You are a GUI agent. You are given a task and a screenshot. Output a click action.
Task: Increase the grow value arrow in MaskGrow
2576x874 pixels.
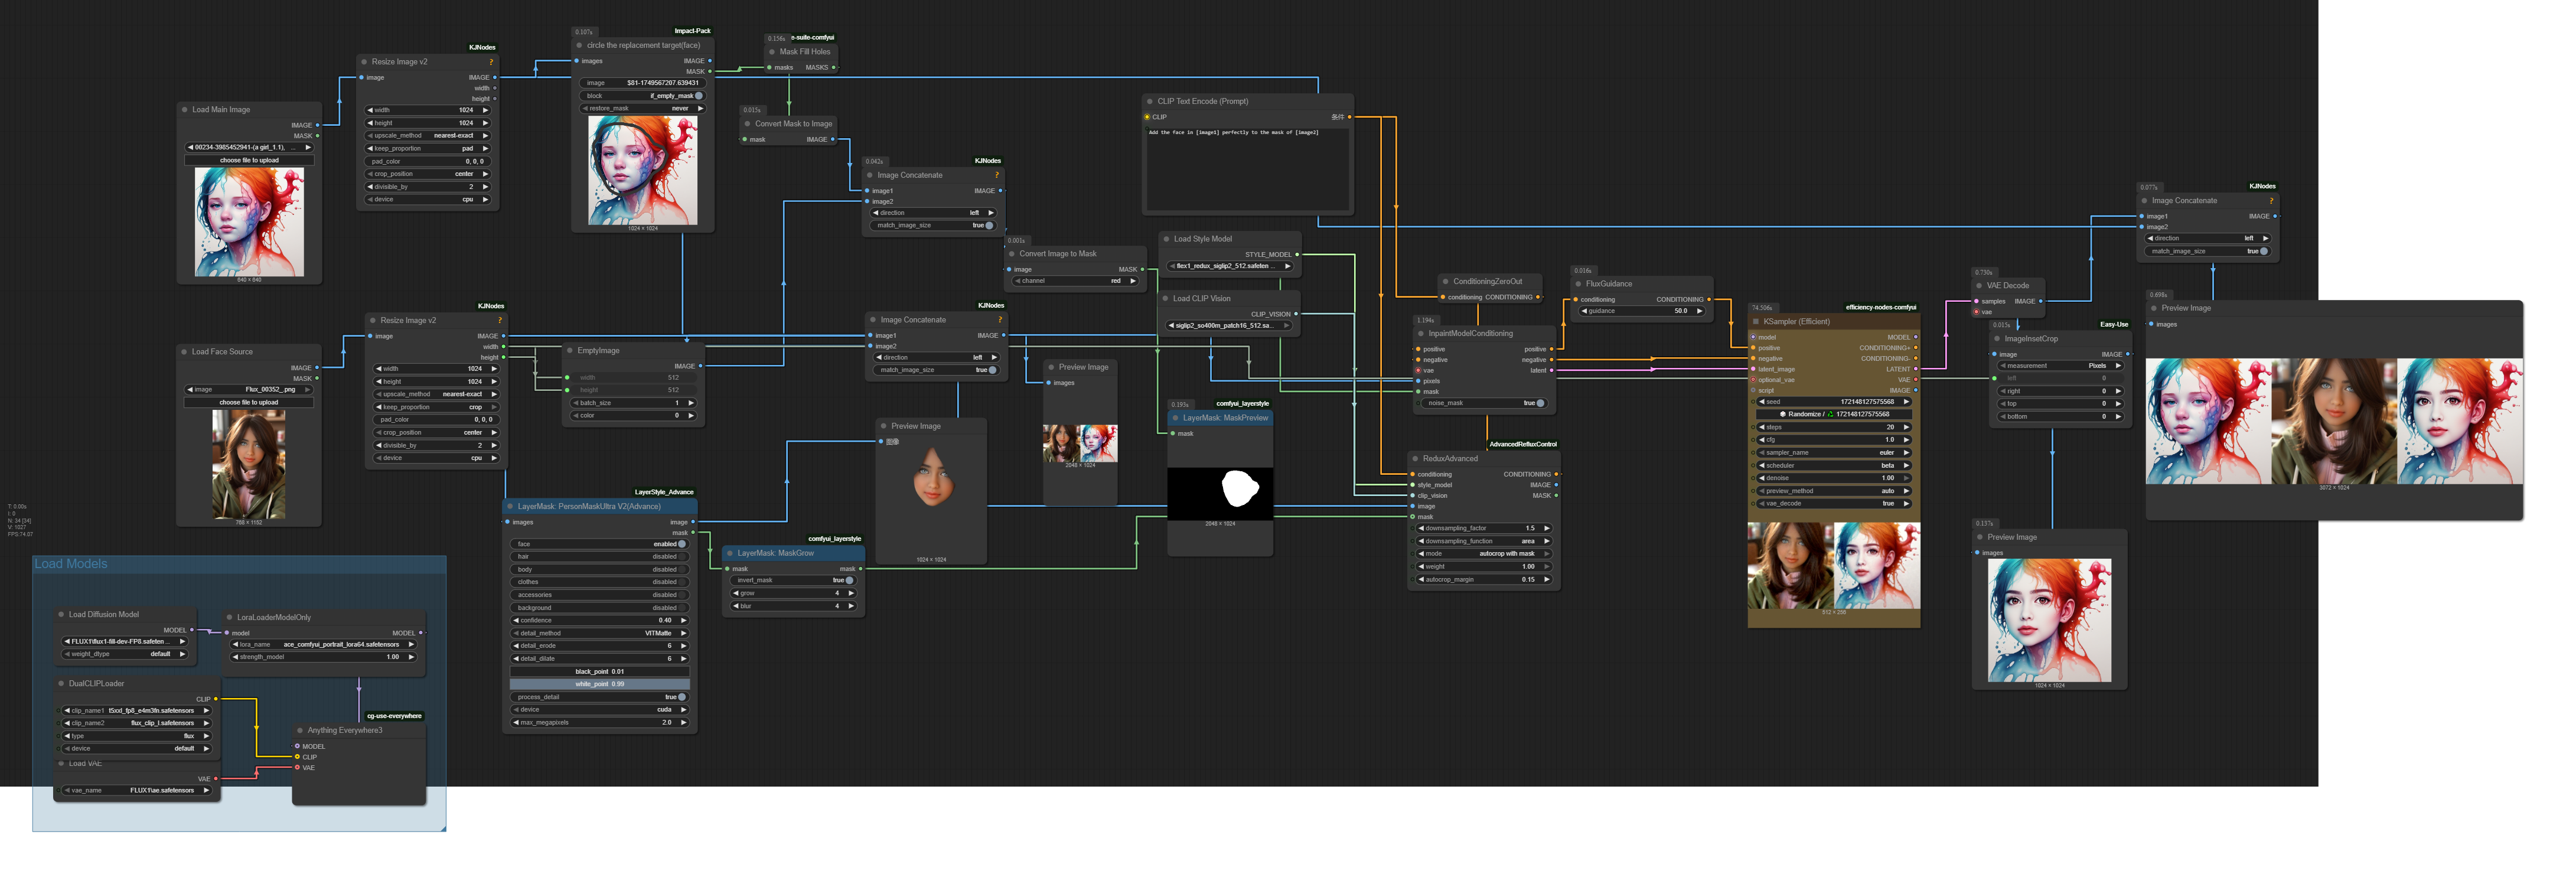pyautogui.click(x=852, y=594)
